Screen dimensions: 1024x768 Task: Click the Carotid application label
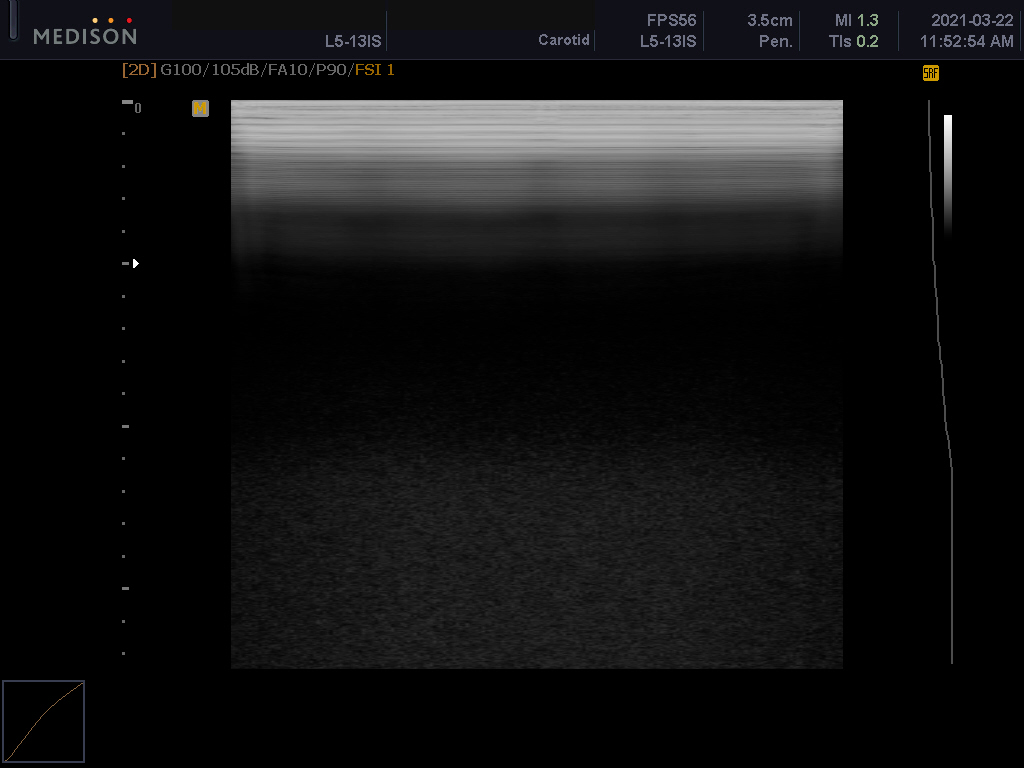coord(564,41)
